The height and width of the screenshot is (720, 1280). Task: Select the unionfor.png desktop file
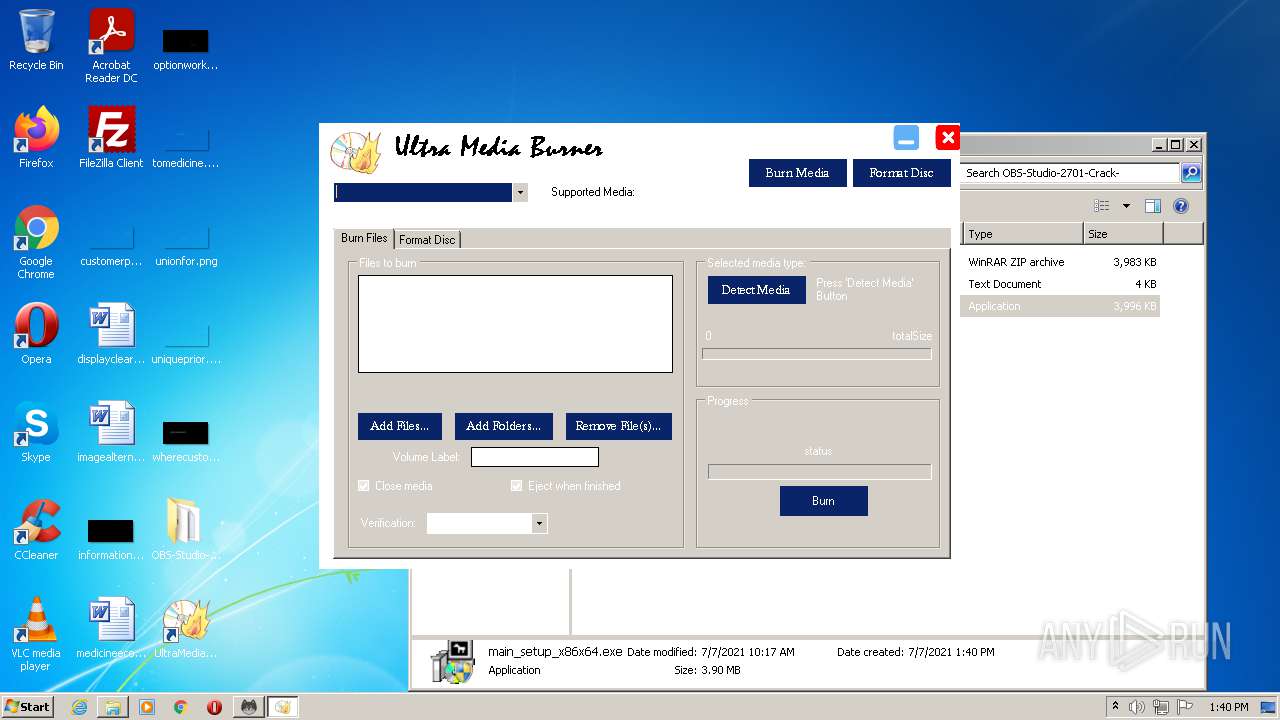coord(186,246)
